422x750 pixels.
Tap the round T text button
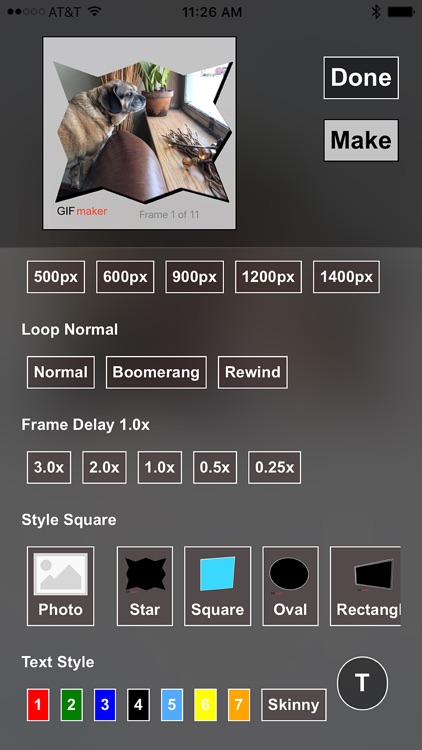363,682
